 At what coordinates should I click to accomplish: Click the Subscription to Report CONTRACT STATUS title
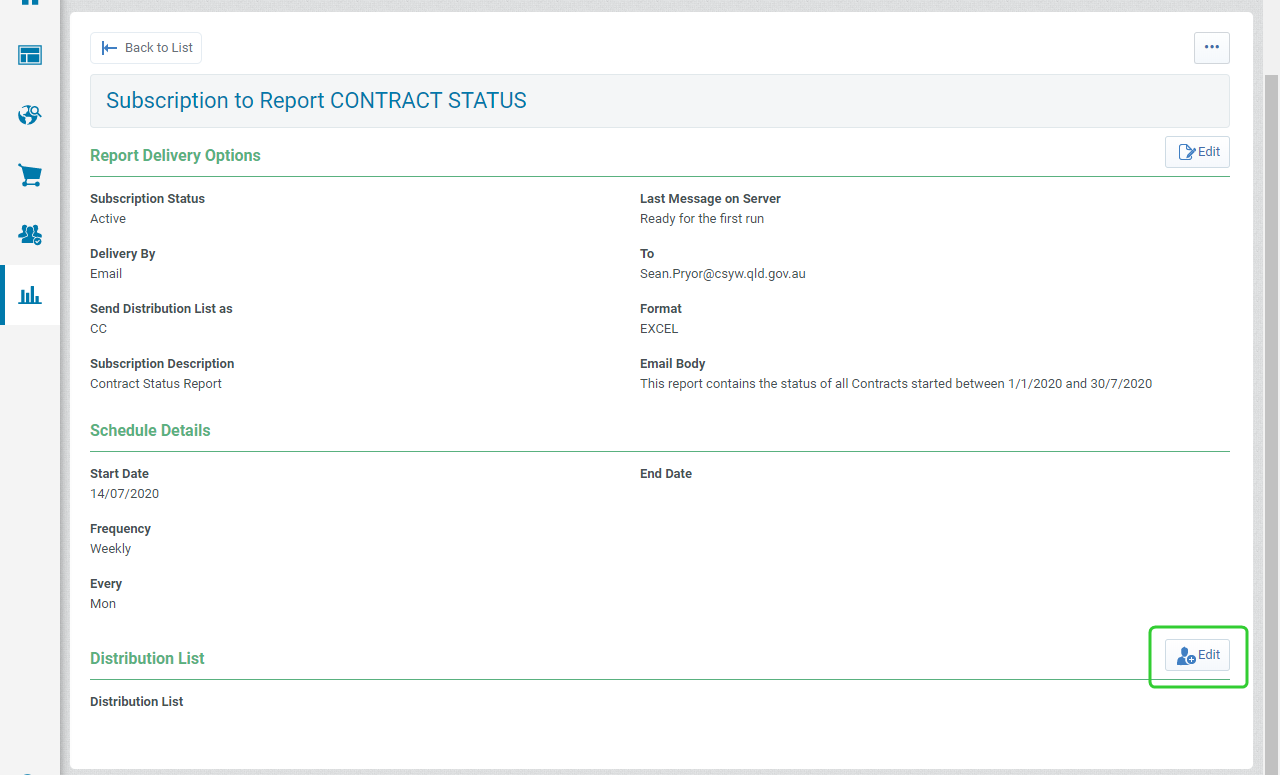pos(316,100)
